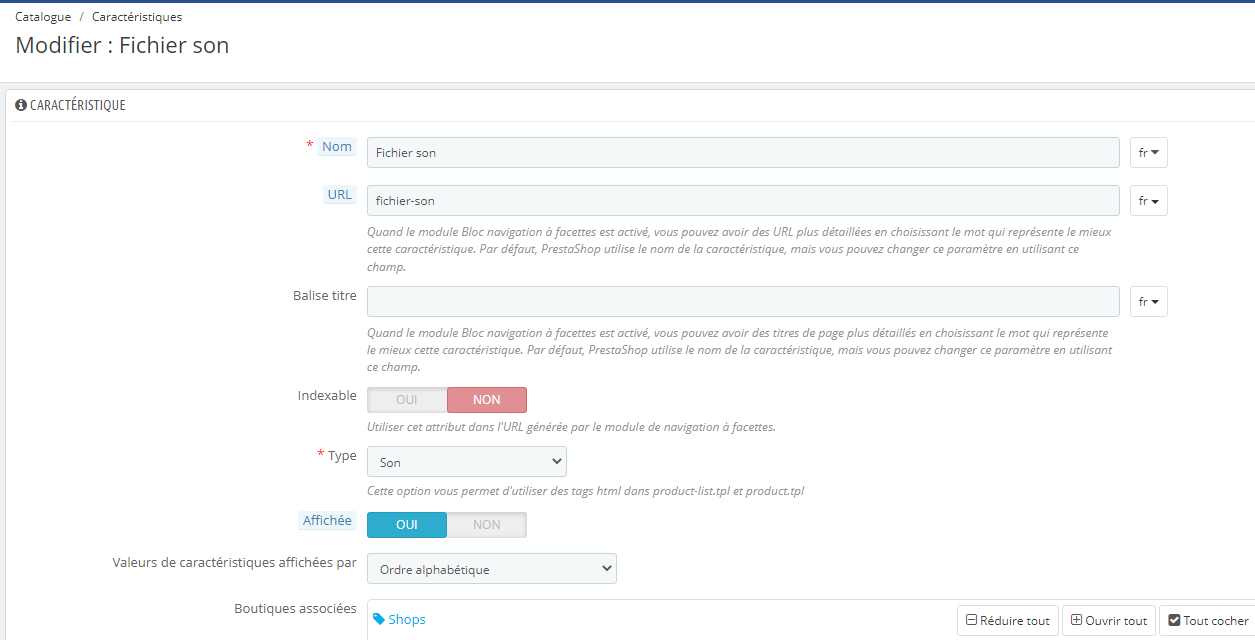Click the info icon beside Caractéristique heading
The image size is (1255, 640).
point(21,105)
